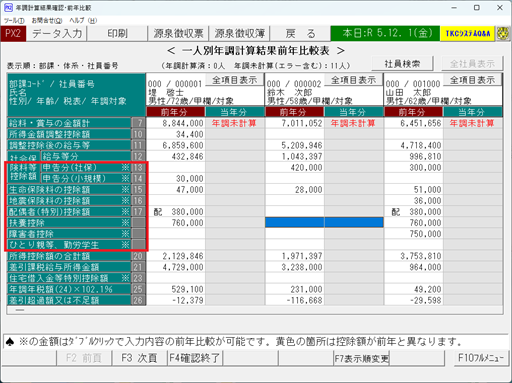512x383 pixels.
Task: Show all items for employee 001000
Action: pyautogui.click(x=472, y=80)
